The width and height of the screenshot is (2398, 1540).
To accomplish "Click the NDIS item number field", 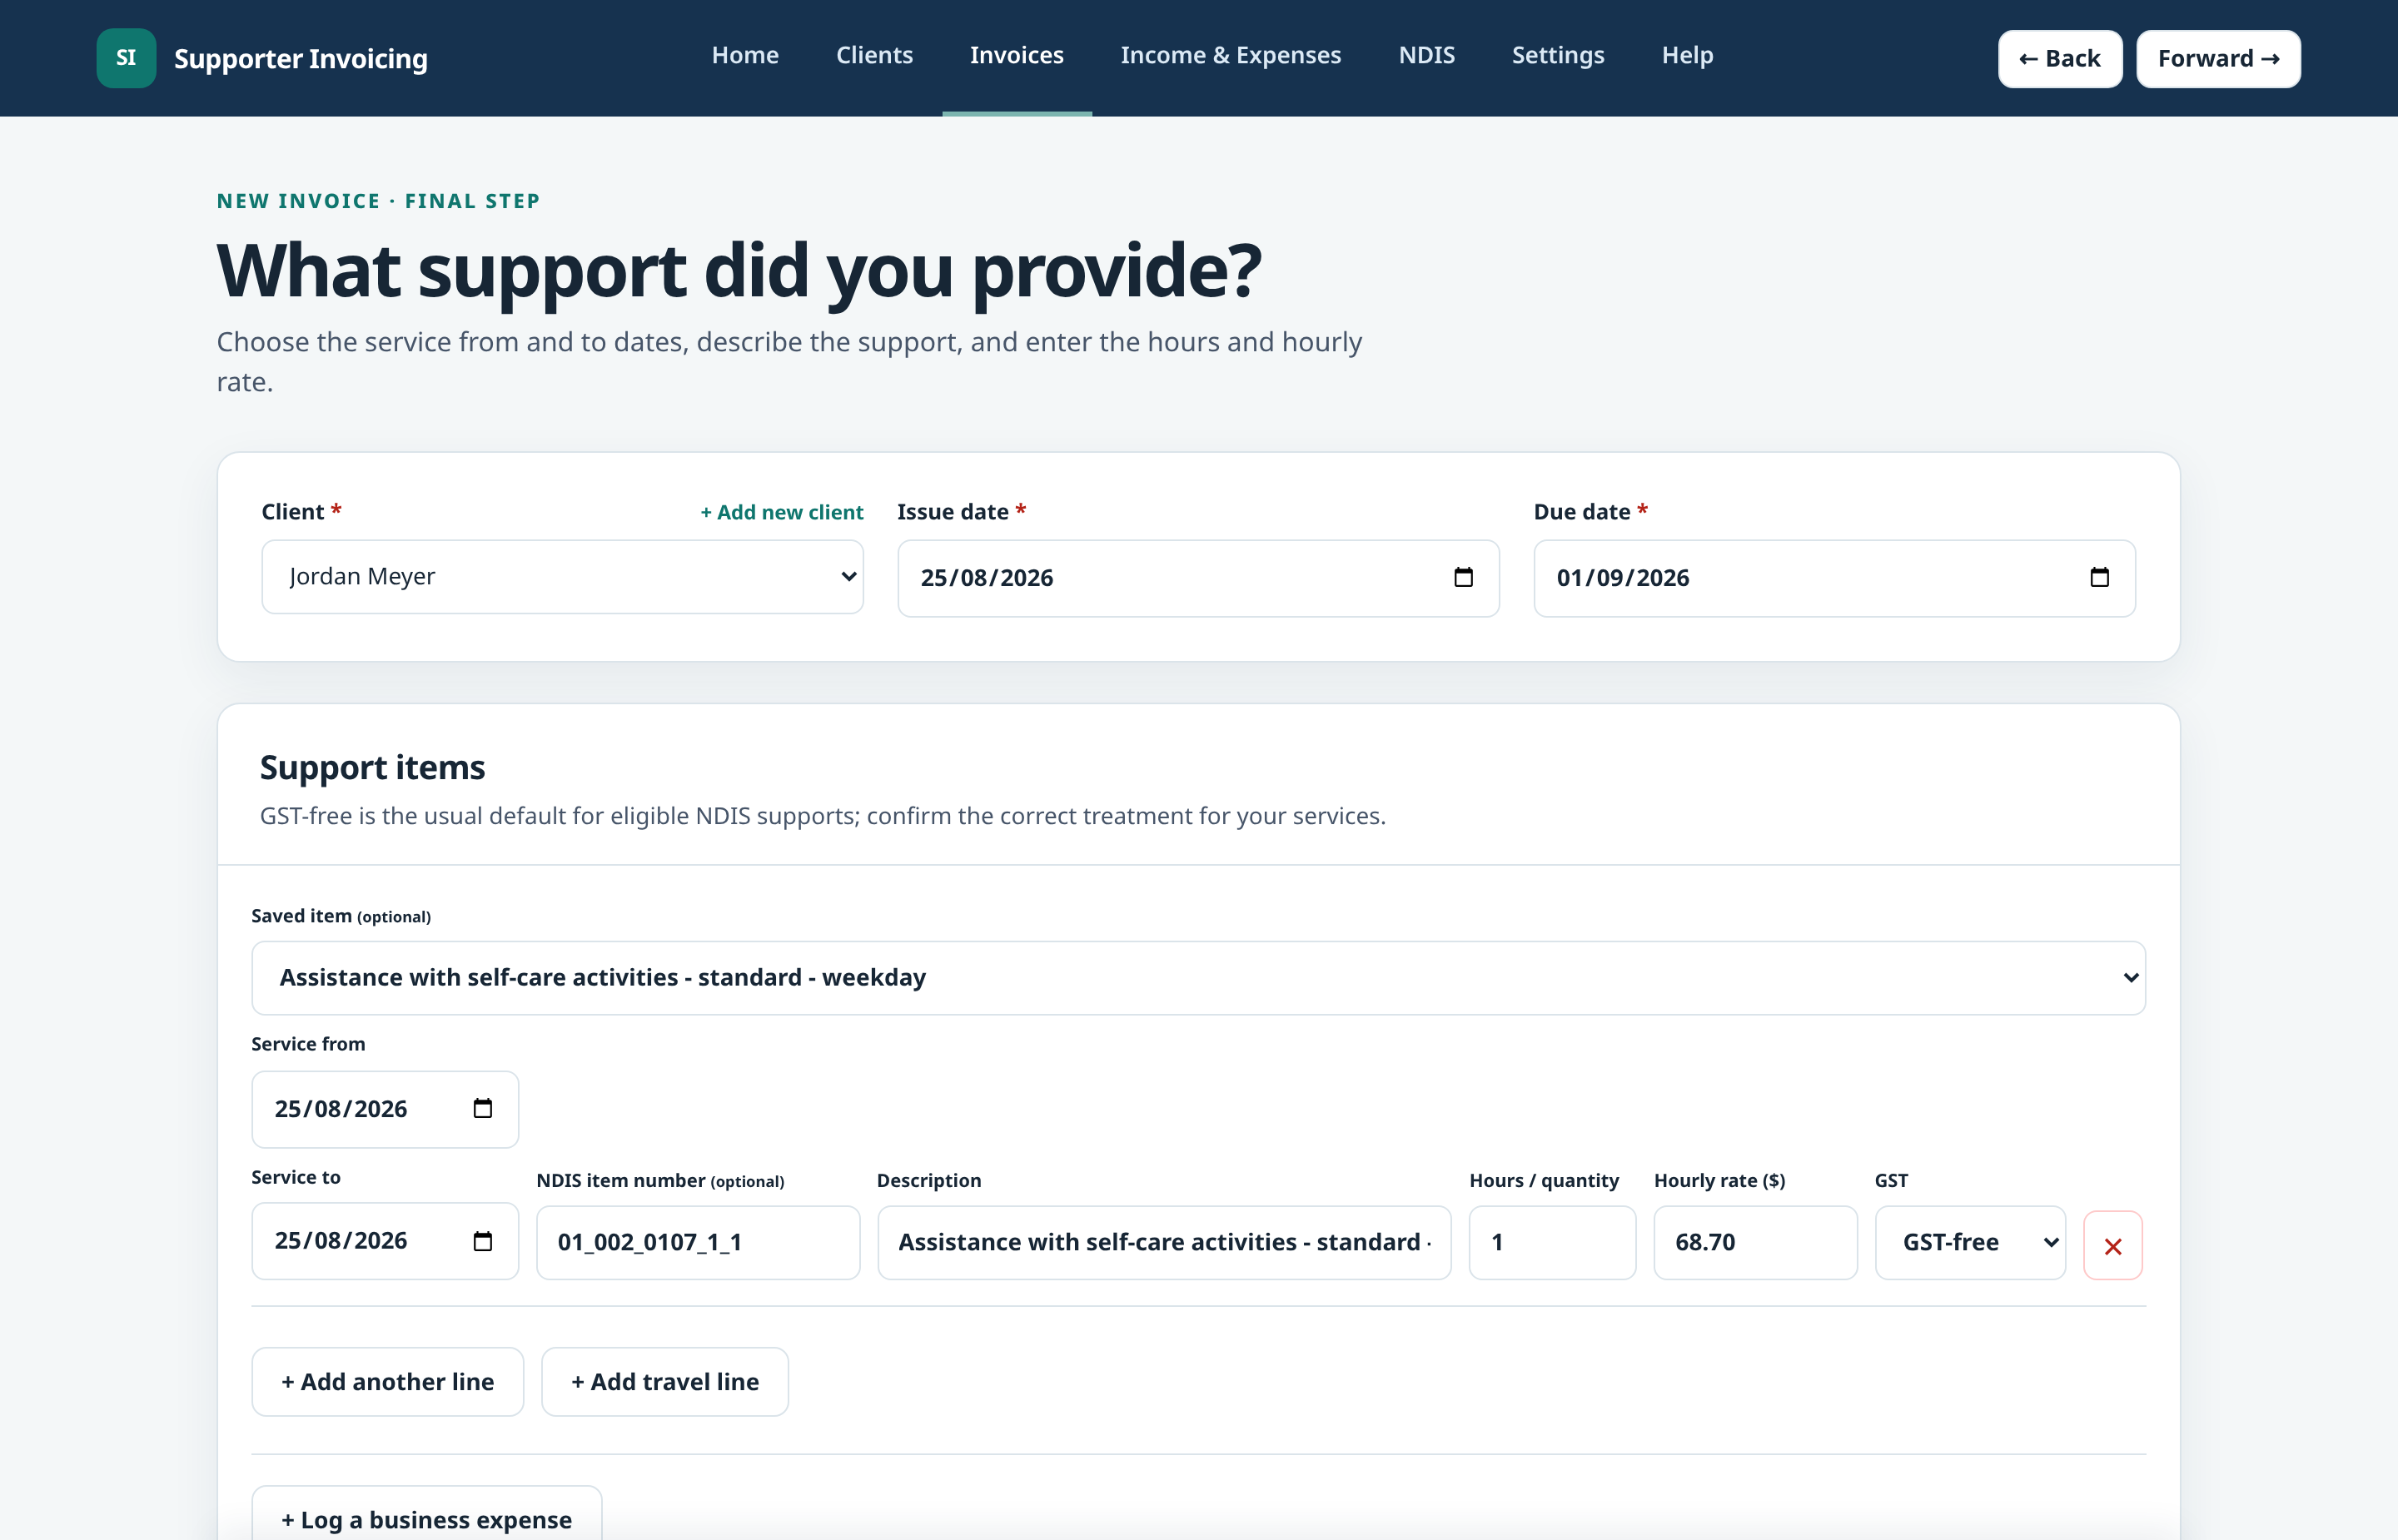I will click(698, 1242).
